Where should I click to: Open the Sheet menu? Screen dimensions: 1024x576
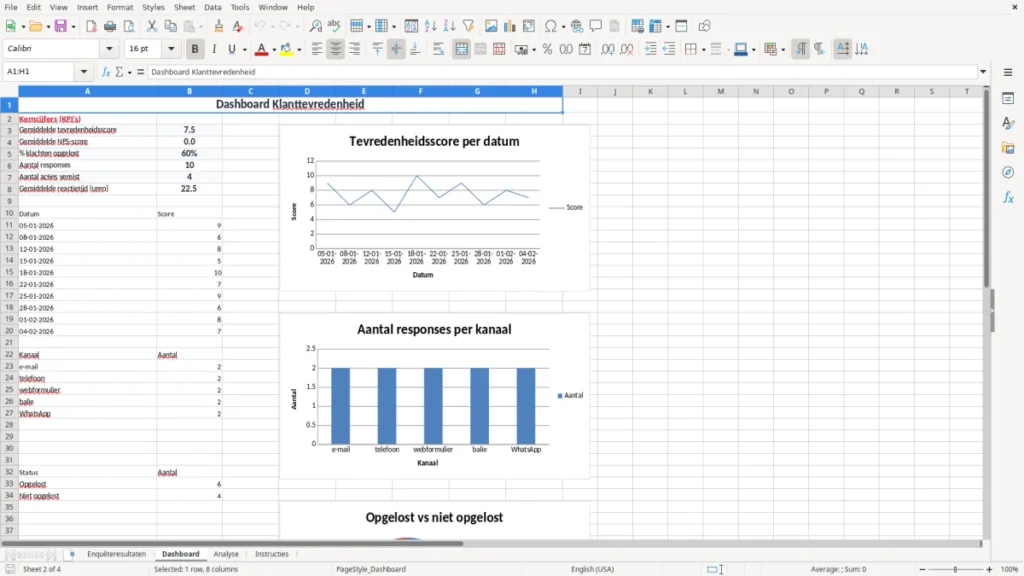(x=184, y=7)
